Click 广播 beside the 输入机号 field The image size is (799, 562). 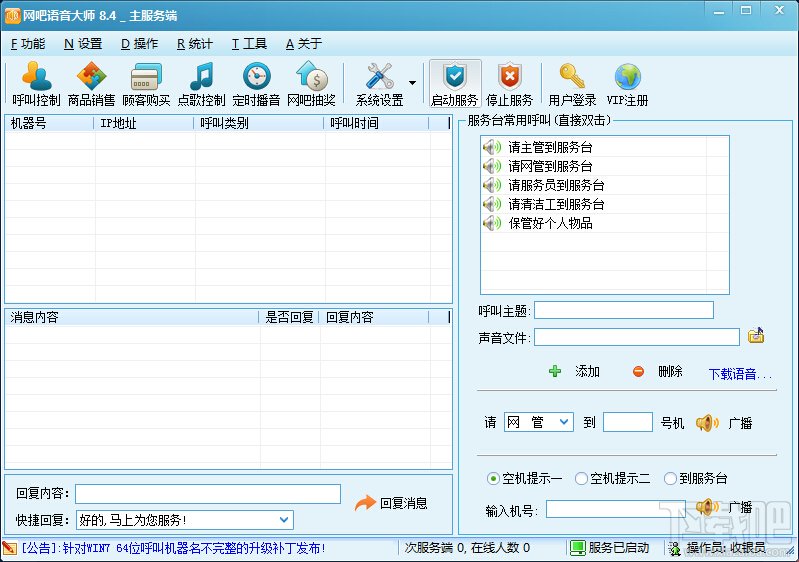724,507
